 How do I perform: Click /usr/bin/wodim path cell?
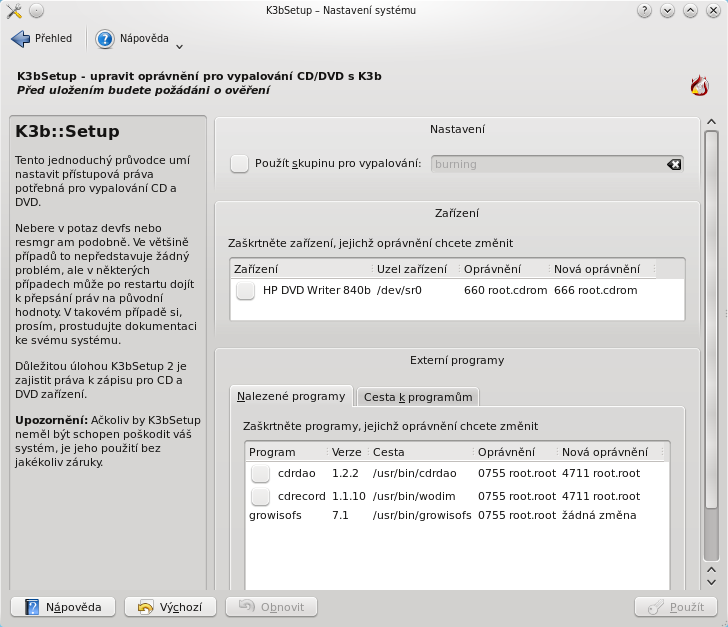click(414, 496)
